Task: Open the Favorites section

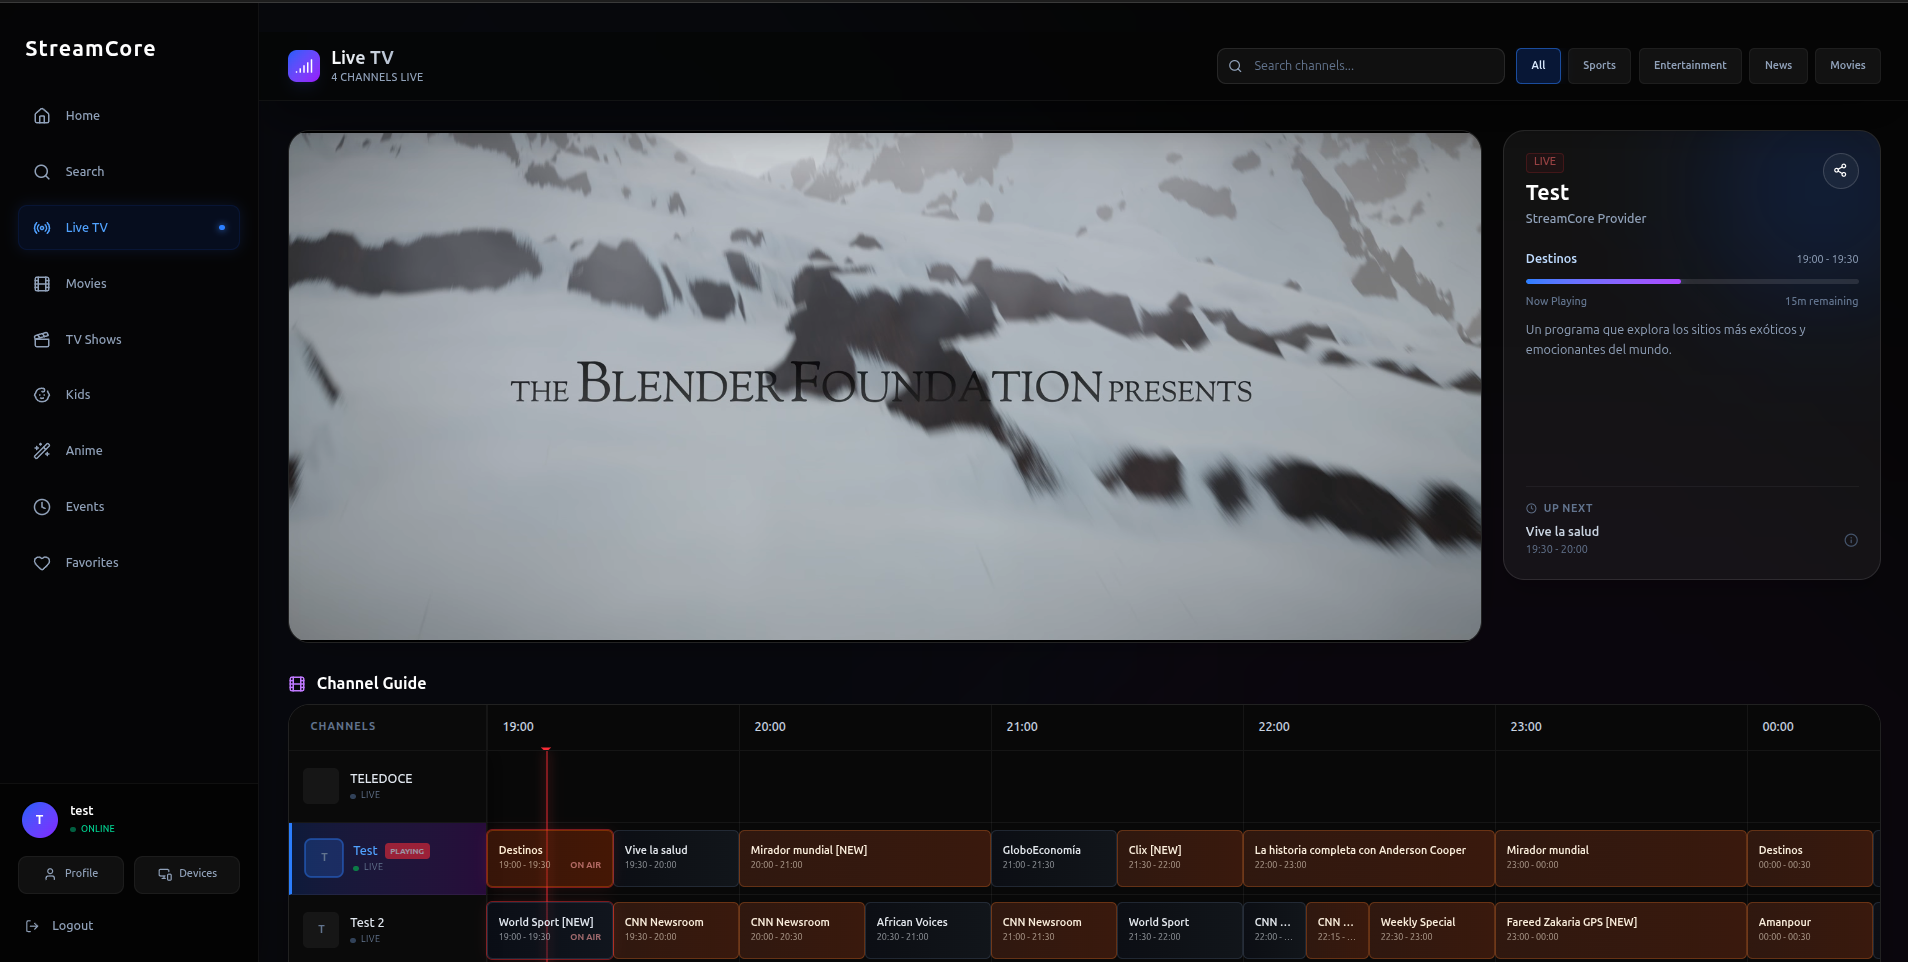Action: 92,562
